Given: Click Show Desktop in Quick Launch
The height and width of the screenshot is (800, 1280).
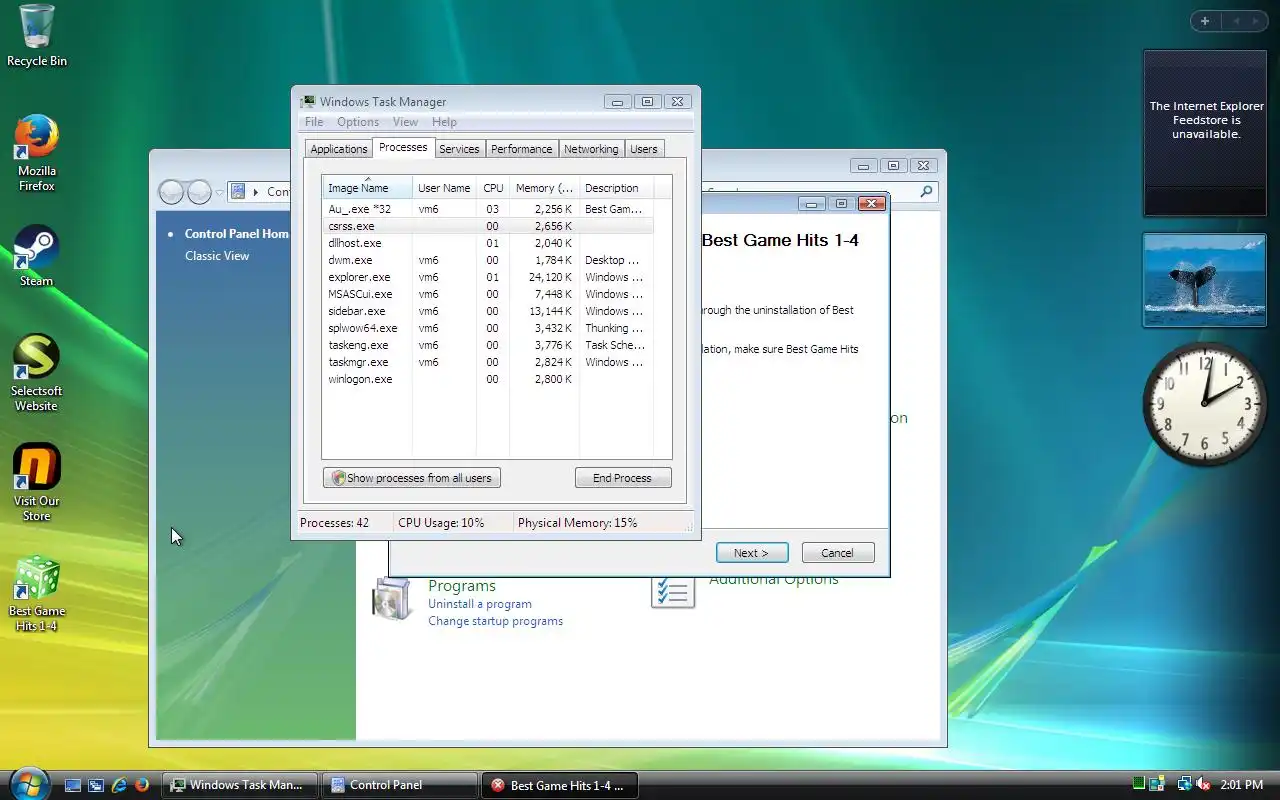Looking at the screenshot, I should [x=73, y=785].
